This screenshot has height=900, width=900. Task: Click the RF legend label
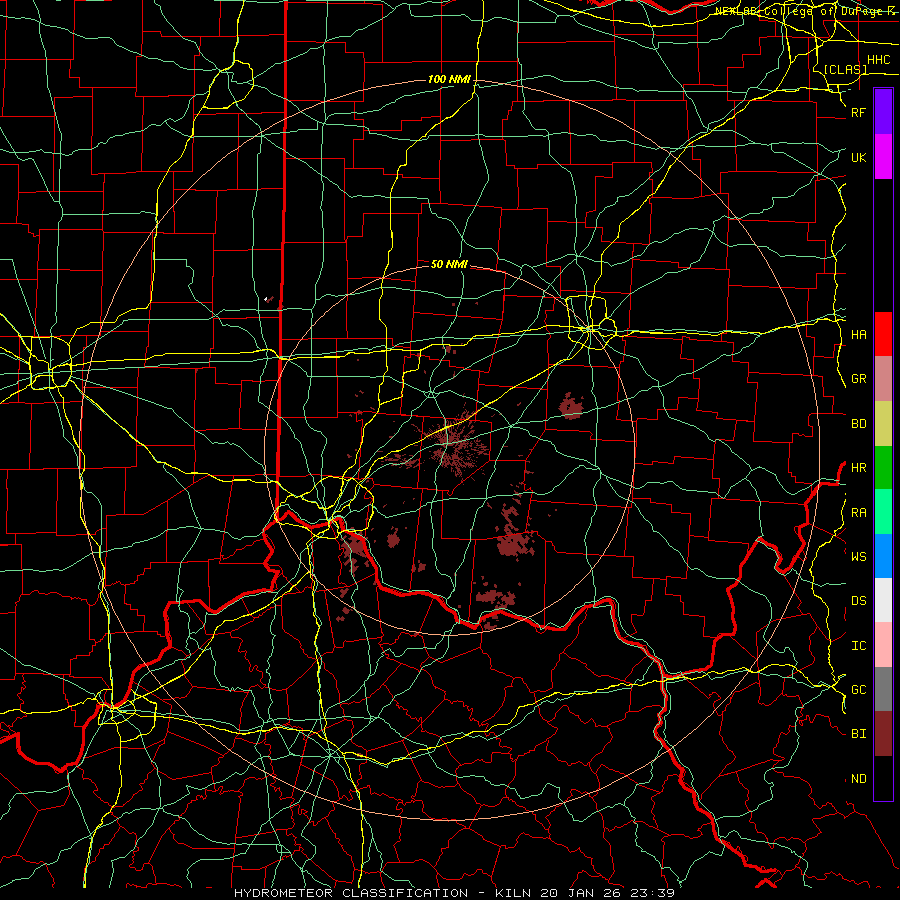coord(858,112)
